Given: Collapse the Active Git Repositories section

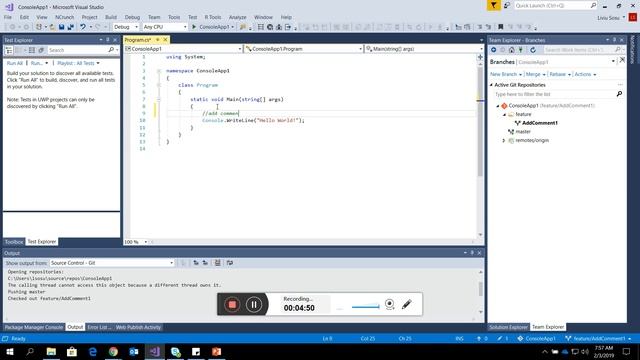Looking at the screenshot, I should click(x=491, y=85).
